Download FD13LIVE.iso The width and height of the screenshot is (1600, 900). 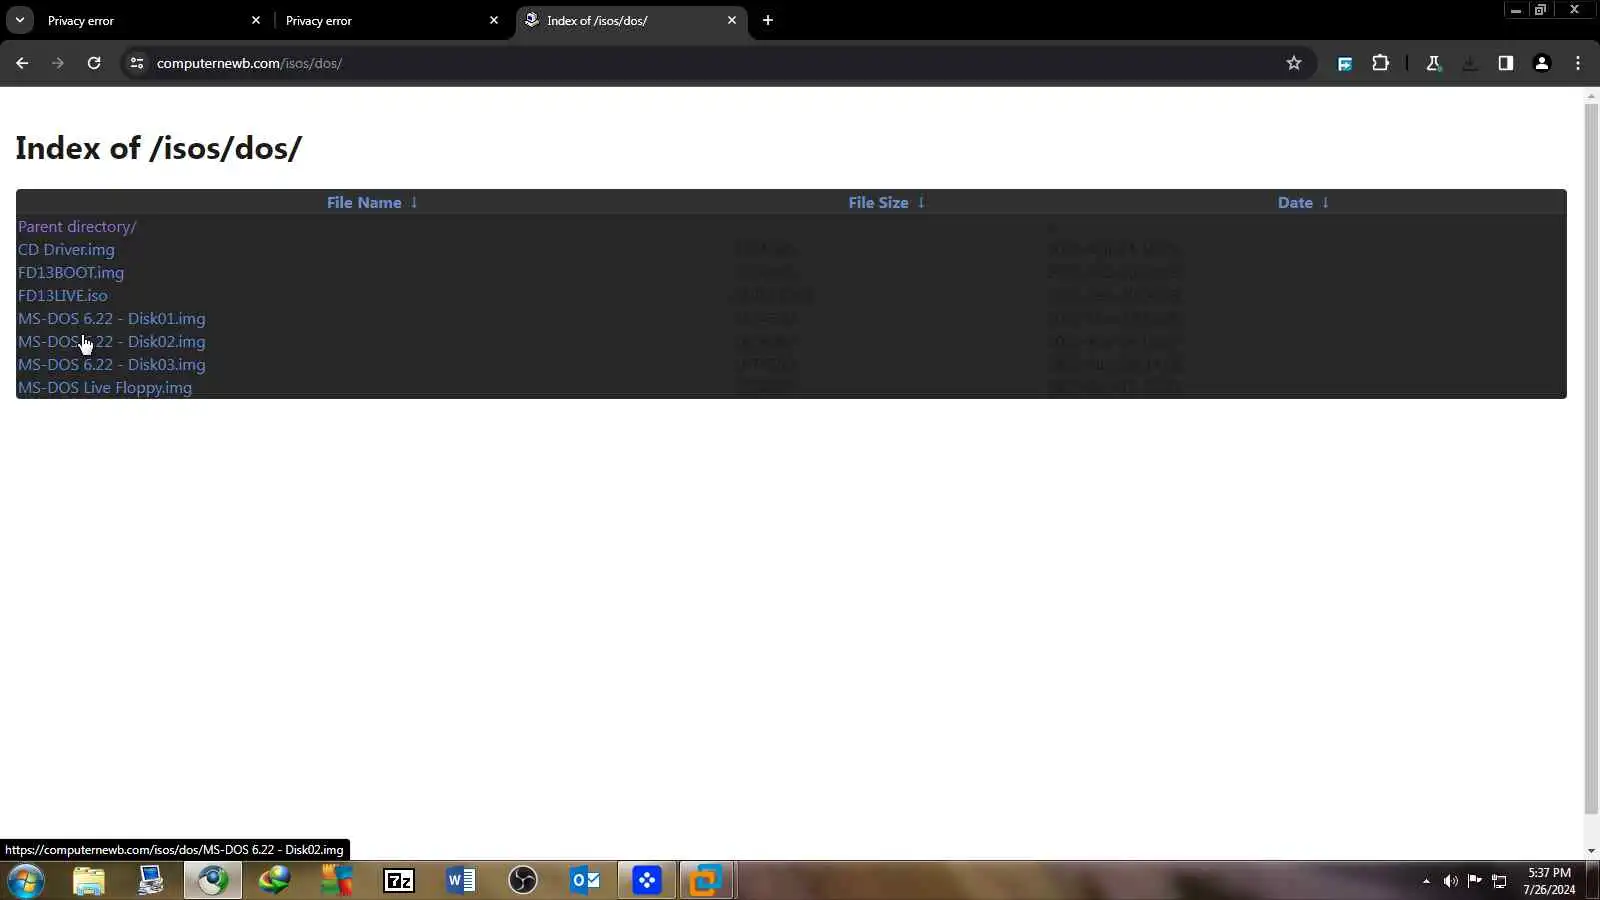tap(63, 296)
